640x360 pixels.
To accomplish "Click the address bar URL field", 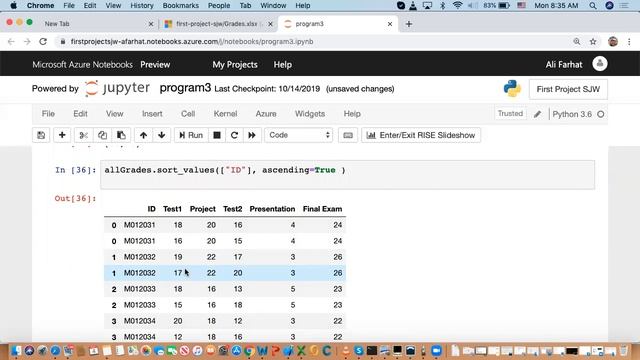I will coord(314,42).
